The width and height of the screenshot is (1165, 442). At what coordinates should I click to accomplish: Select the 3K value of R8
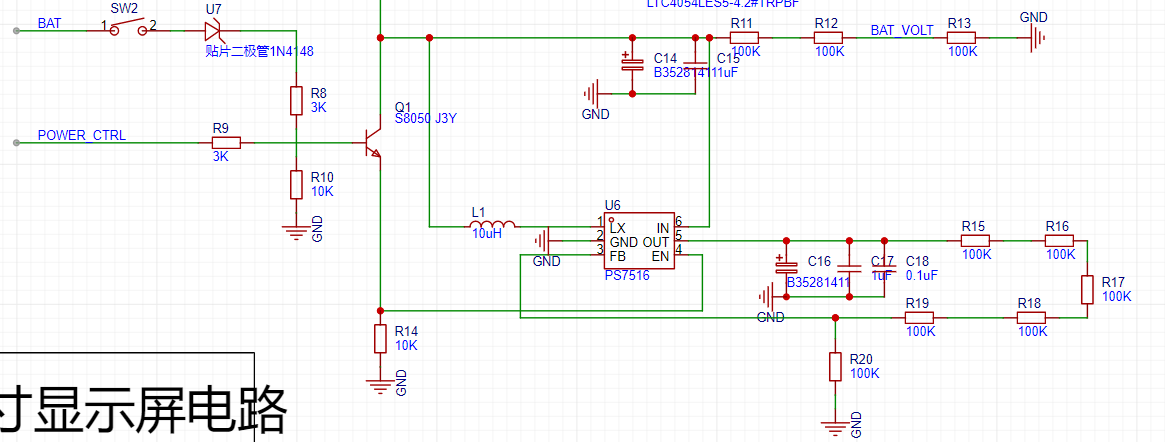click(x=319, y=108)
